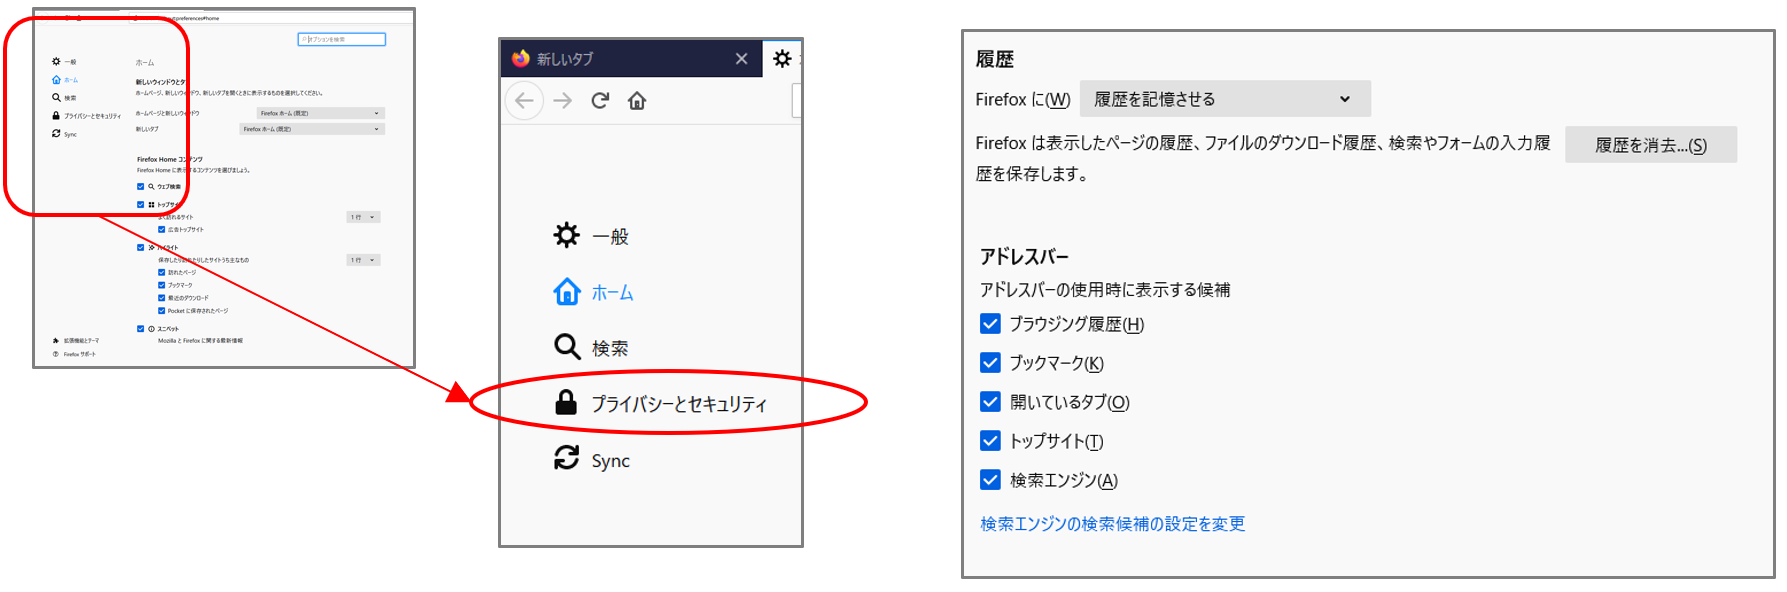Click the blue house icon next to ホーム in the enlarged sidebar
This screenshot has width=1787, height=592.
pos(566,291)
